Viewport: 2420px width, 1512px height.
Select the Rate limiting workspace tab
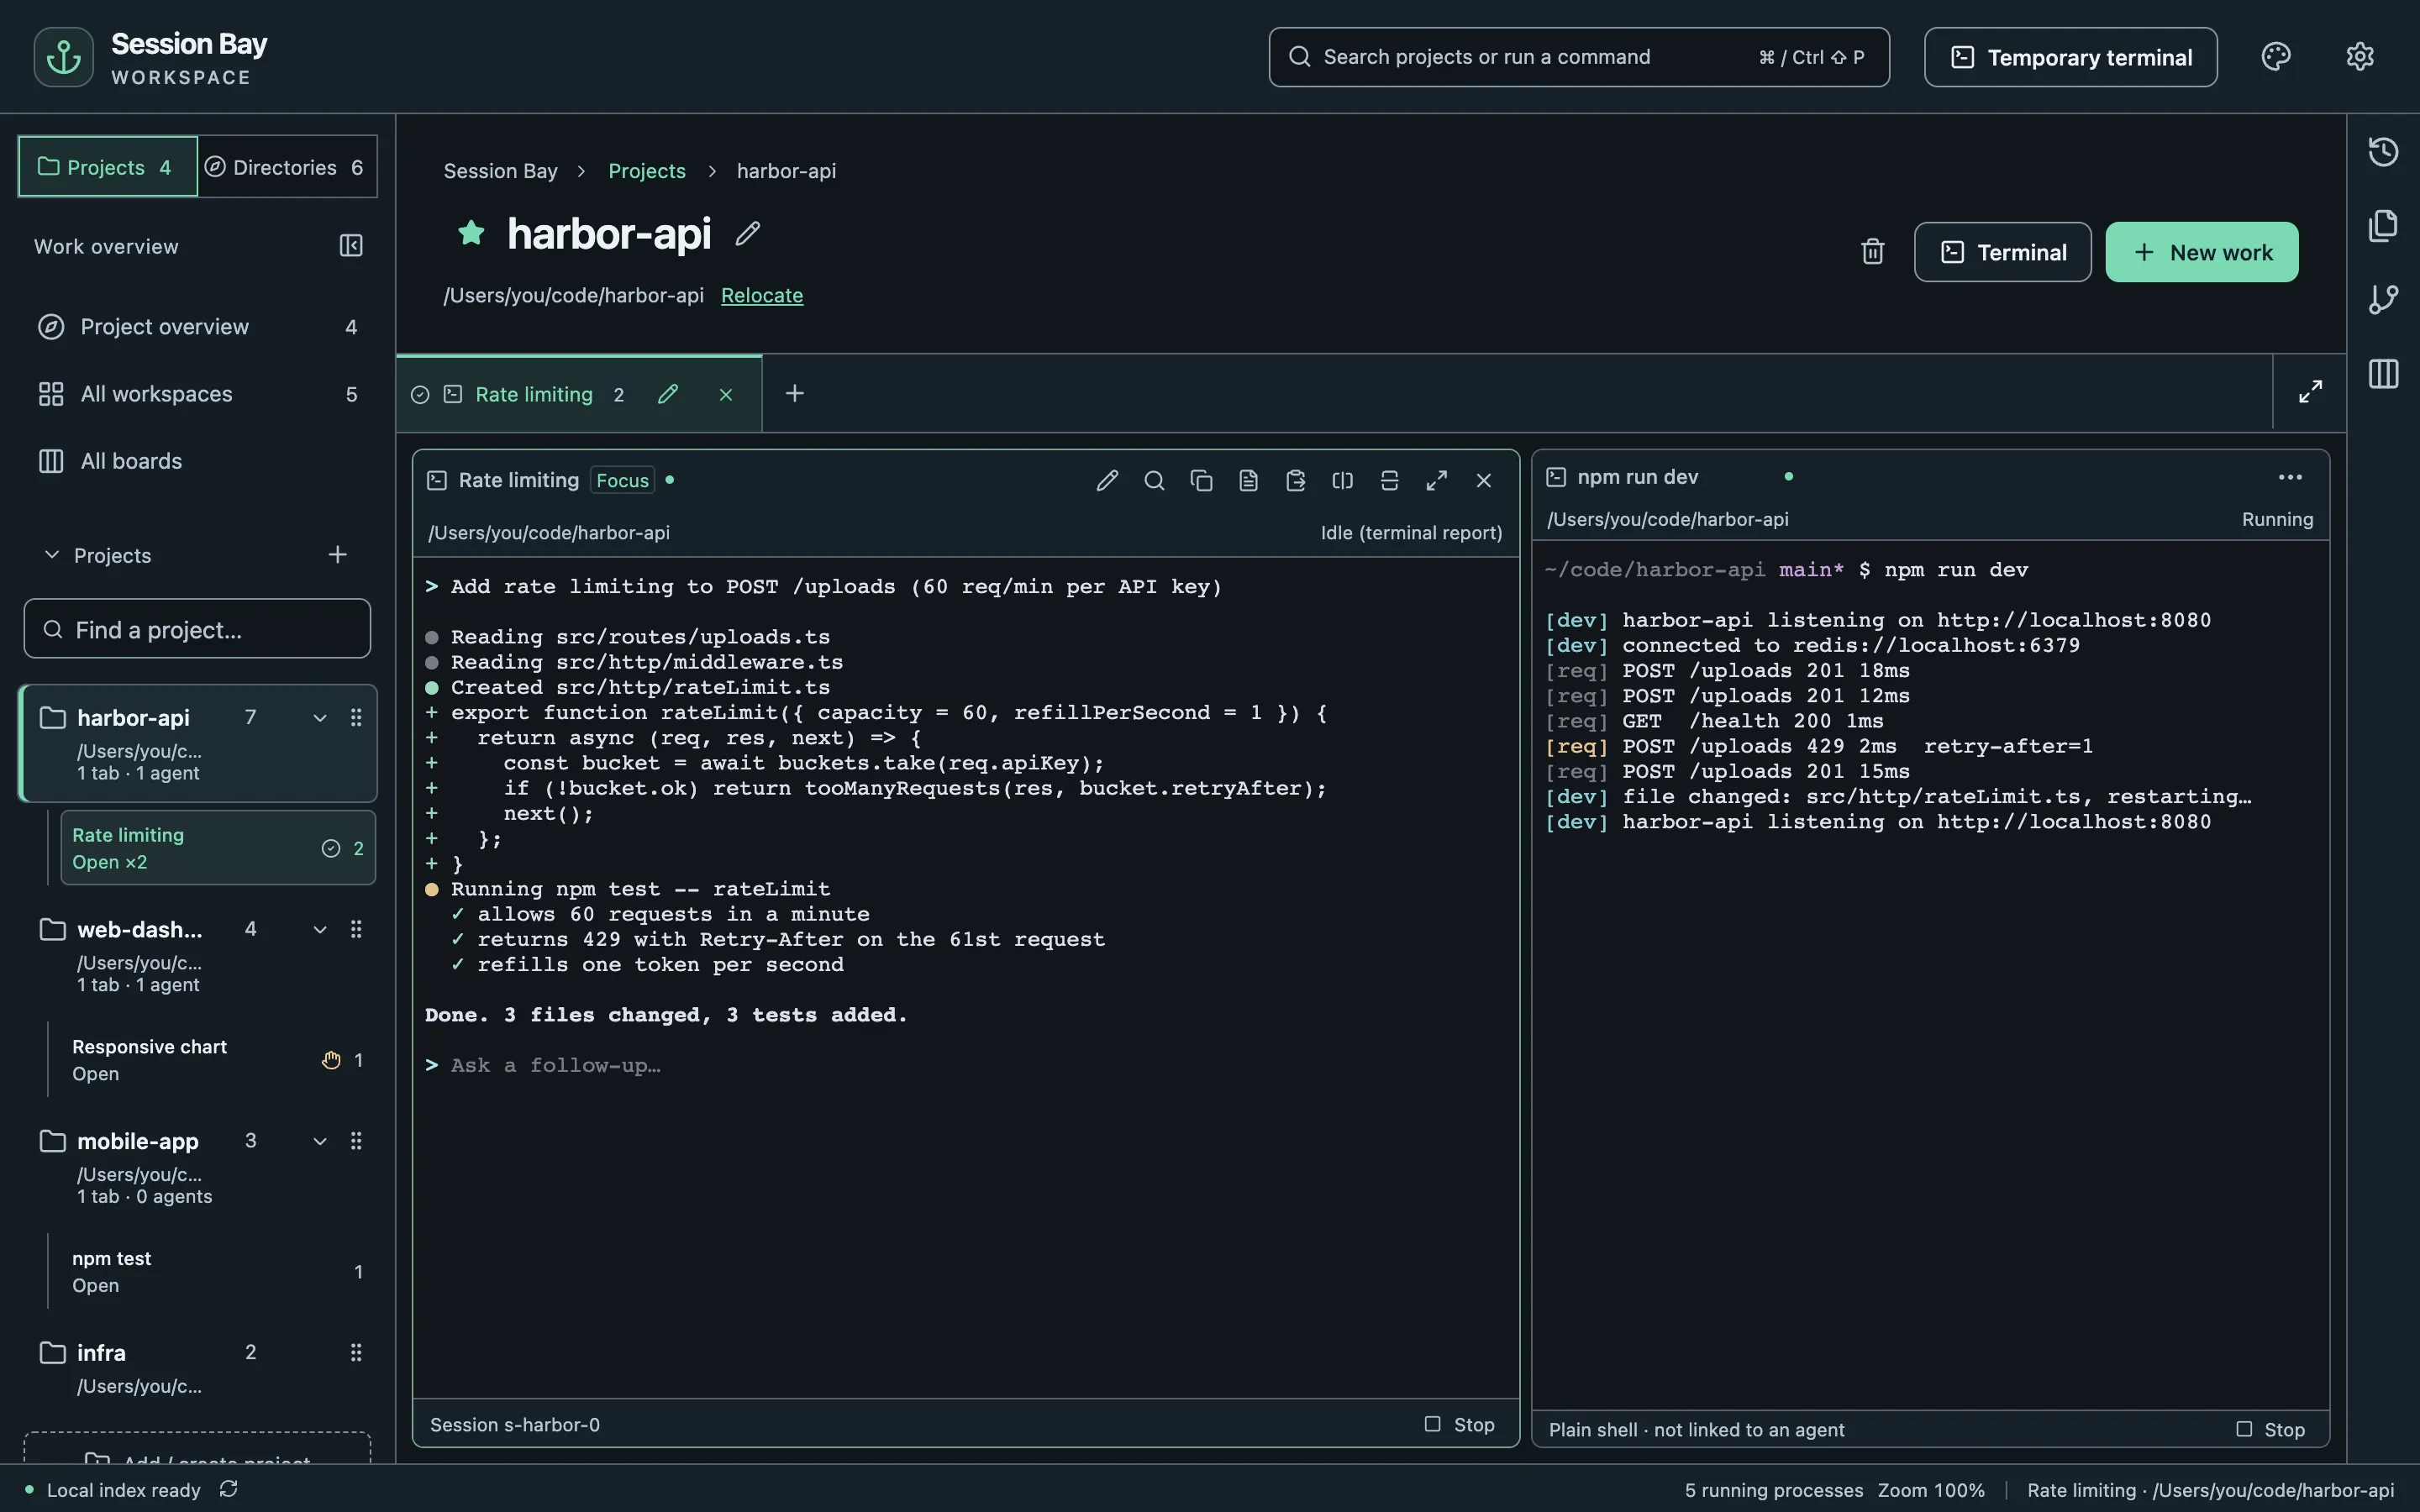[534, 395]
